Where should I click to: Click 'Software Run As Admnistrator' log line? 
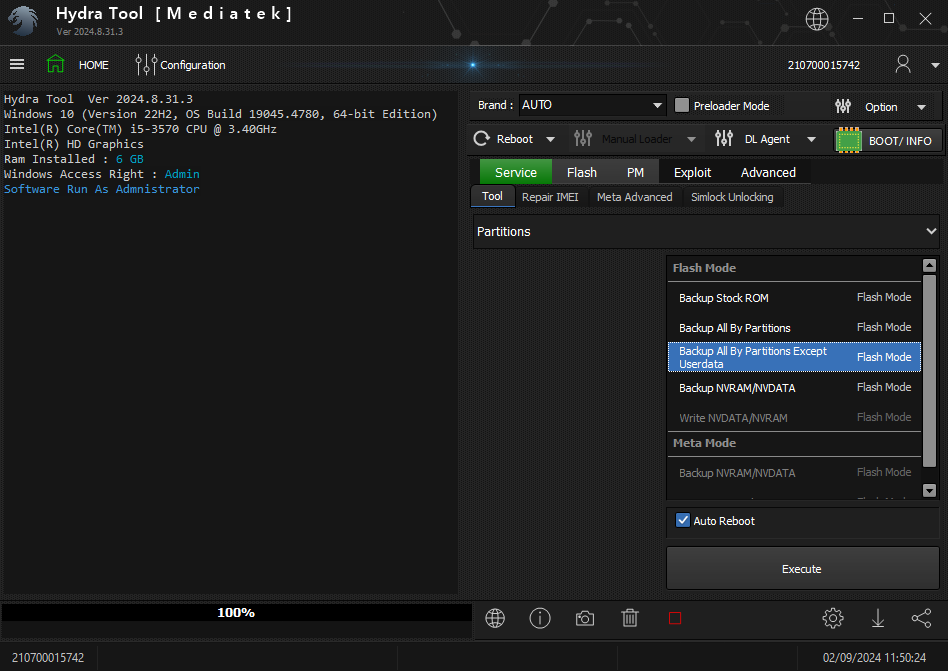(102, 189)
